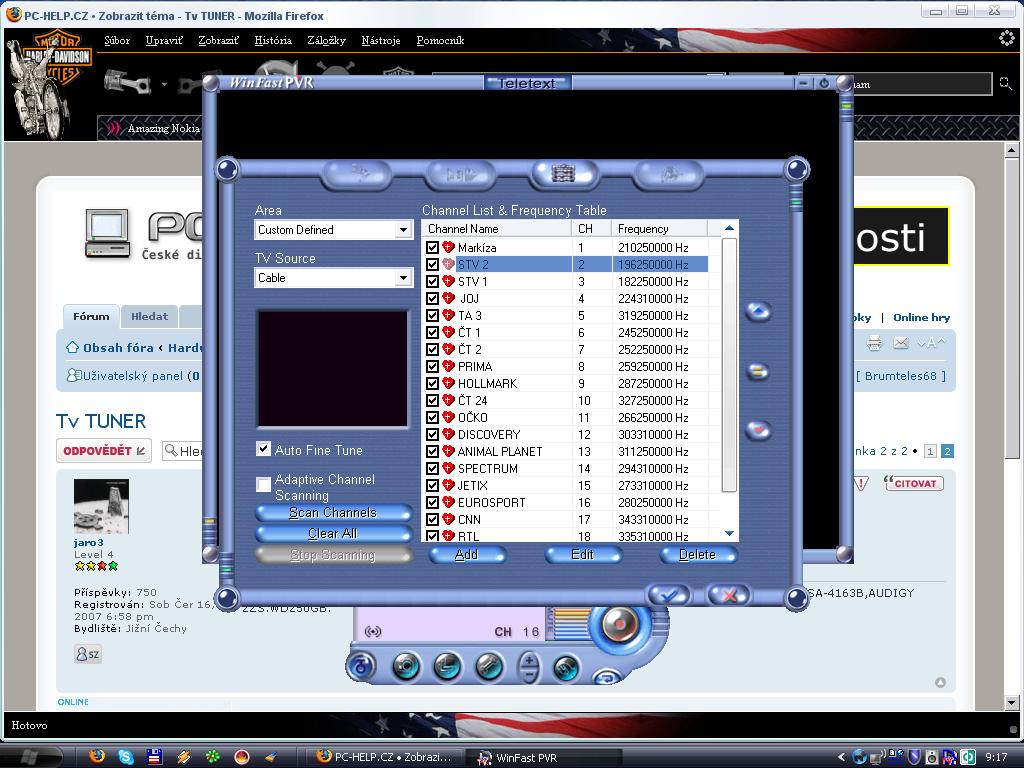The image size is (1024, 768).
Task: Open Nástroje menu in Firefox
Action: click(x=381, y=40)
